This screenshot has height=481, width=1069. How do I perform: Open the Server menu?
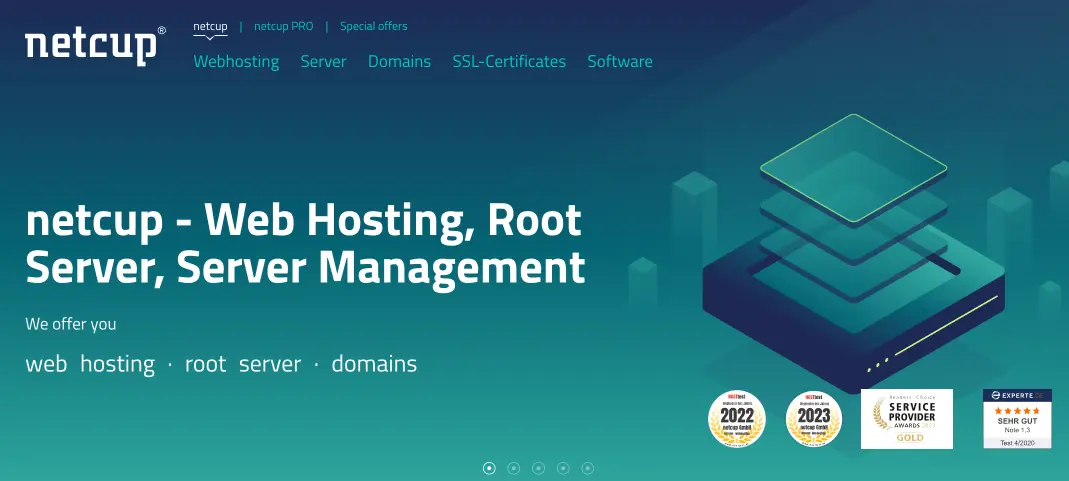(x=323, y=61)
